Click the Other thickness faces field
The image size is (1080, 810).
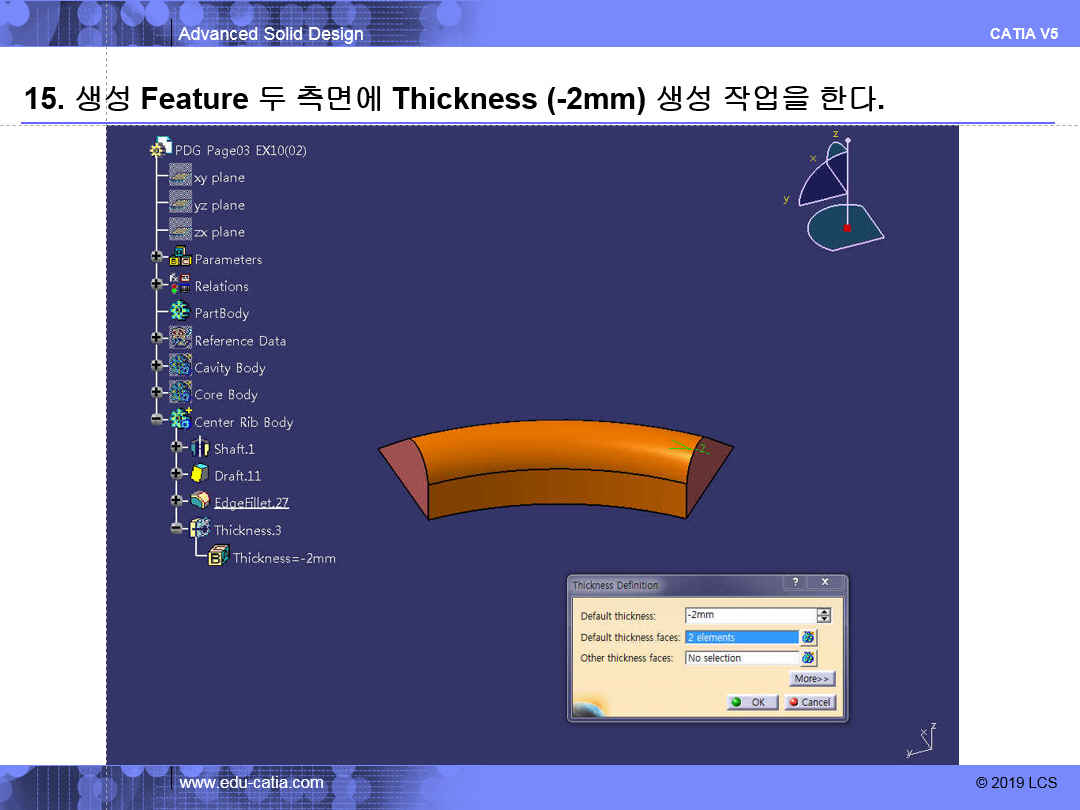[741, 658]
